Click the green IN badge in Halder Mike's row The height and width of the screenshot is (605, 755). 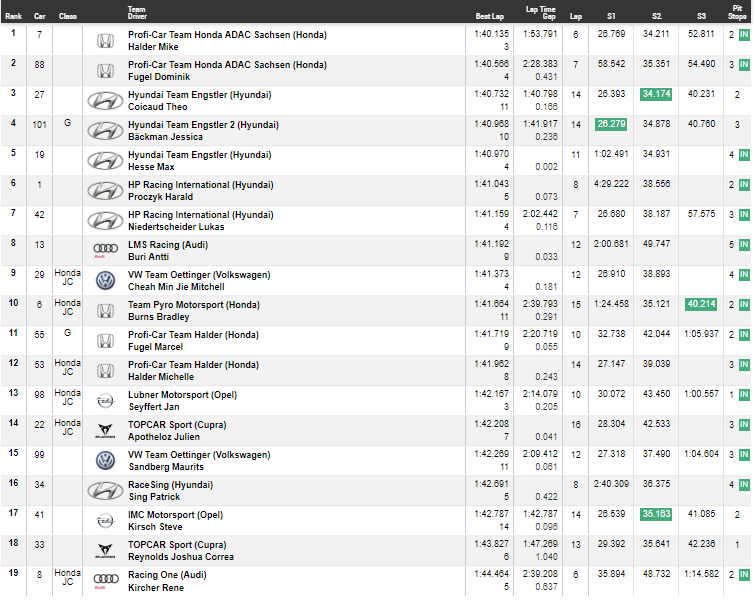point(744,35)
